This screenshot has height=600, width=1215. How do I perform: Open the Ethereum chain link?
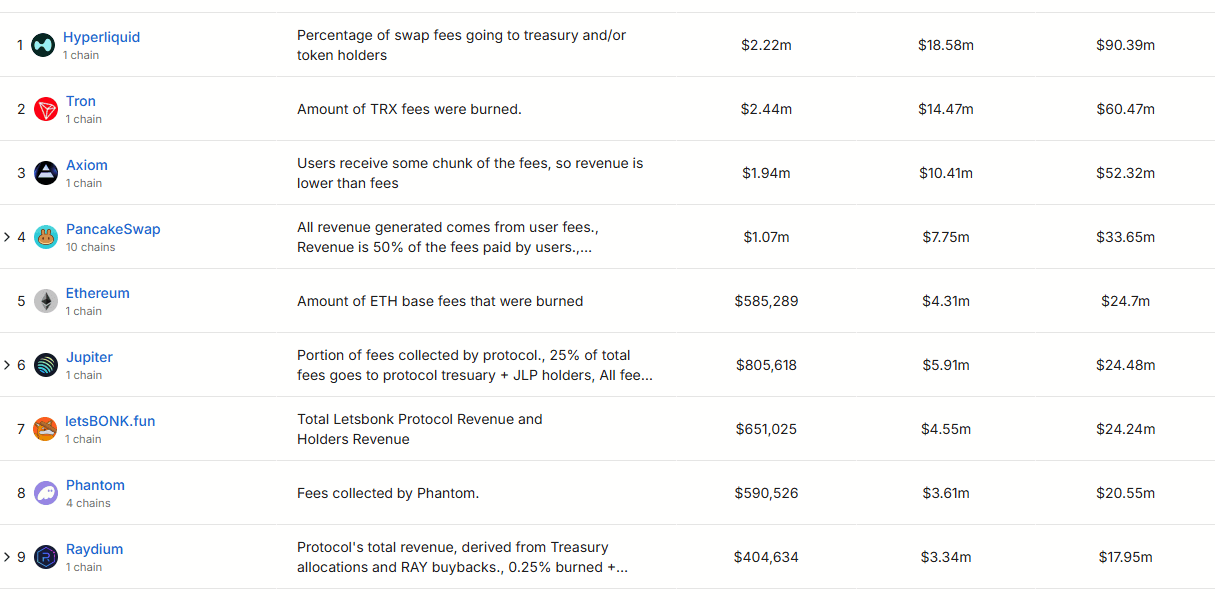pyautogui.click(x=98, y=293)
